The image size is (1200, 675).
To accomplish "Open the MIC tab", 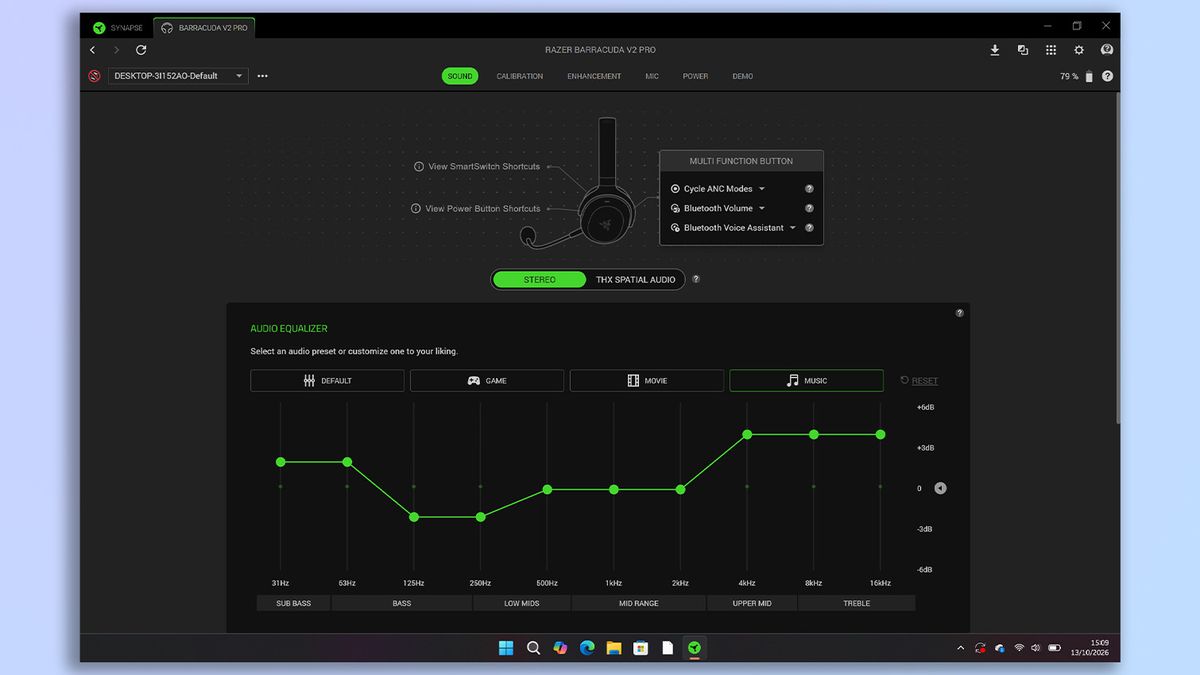I will point(652,76).
